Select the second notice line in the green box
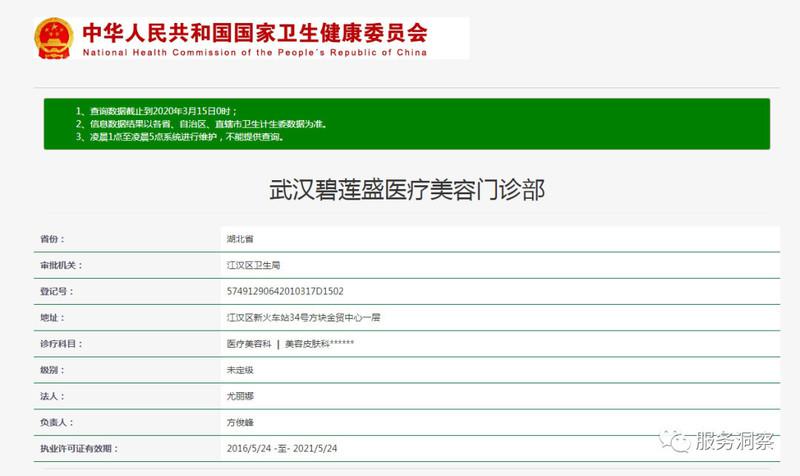The width and height of the screenshot is (800, 476). click(201, 122)
